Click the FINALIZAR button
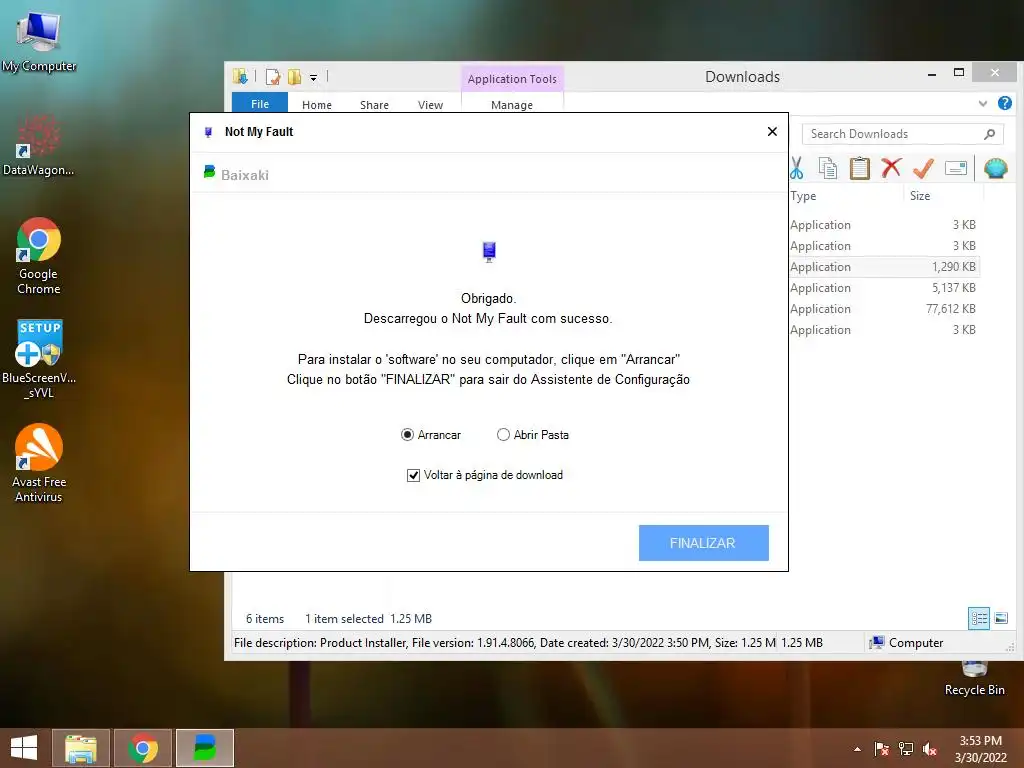1024x768 pixels. coord(703,543)
